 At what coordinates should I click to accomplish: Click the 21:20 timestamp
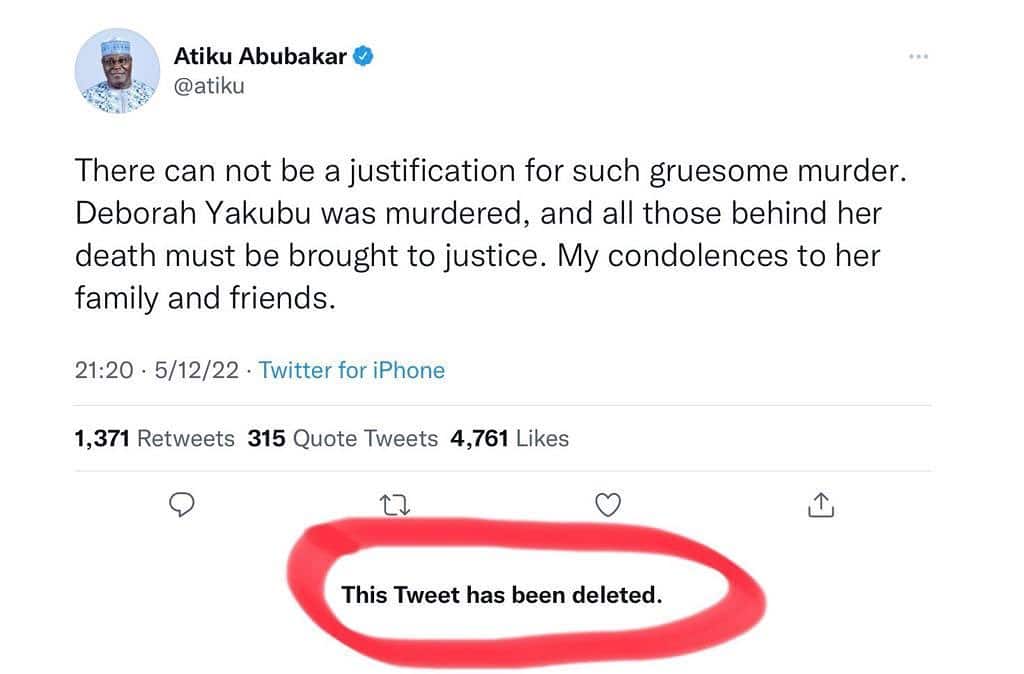pyautogui.click(x=103, y=371)
